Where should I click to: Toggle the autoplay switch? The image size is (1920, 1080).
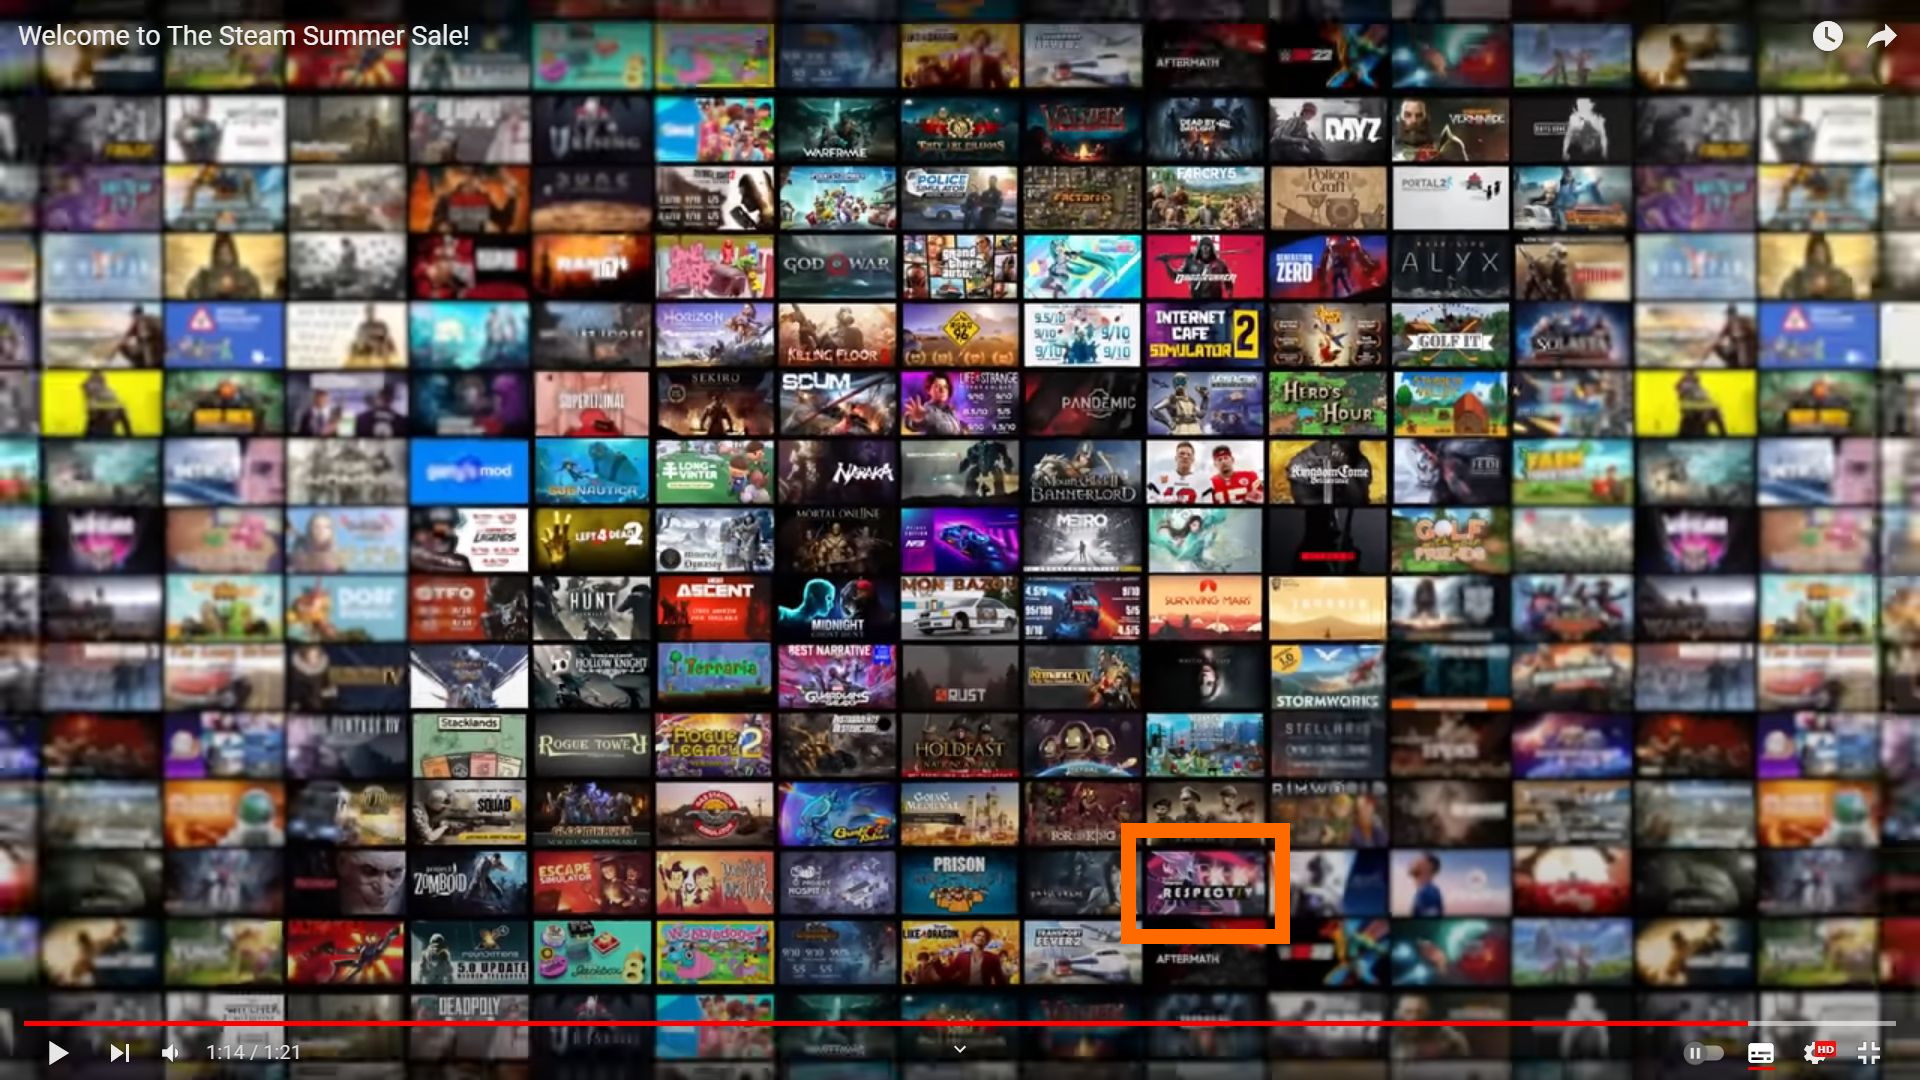[1703, 1053]
